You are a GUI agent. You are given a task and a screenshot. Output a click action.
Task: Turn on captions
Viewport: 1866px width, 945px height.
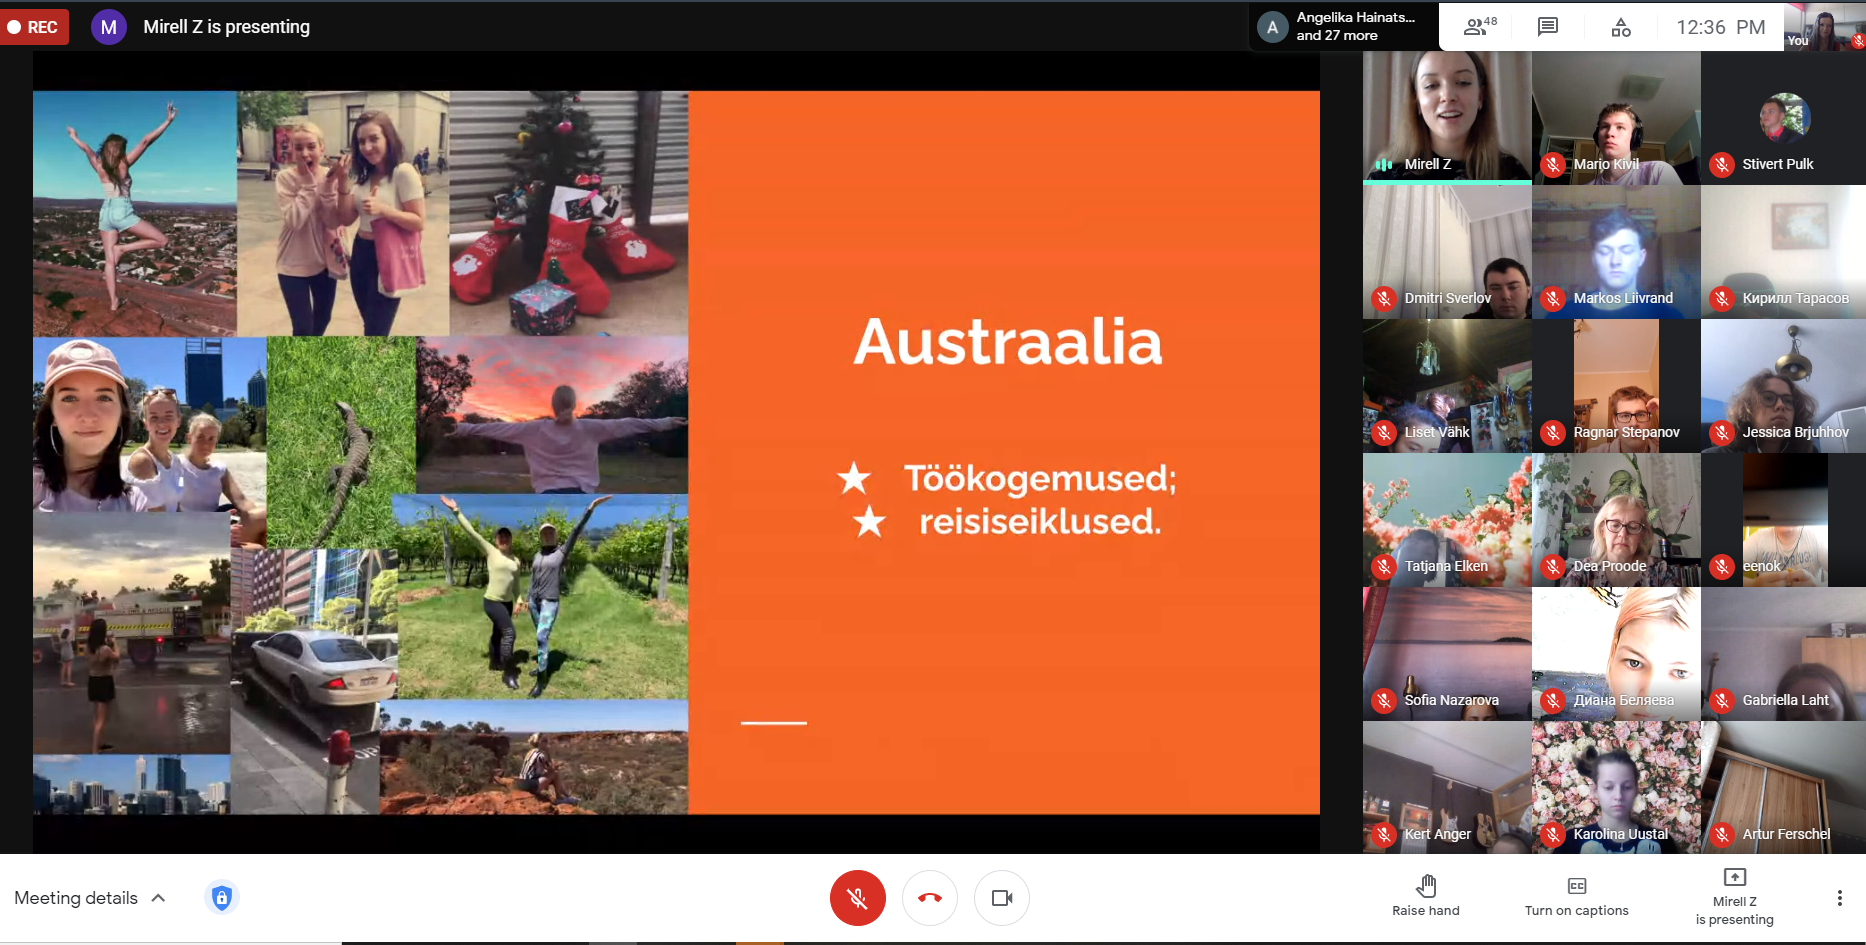[1576, 895]
